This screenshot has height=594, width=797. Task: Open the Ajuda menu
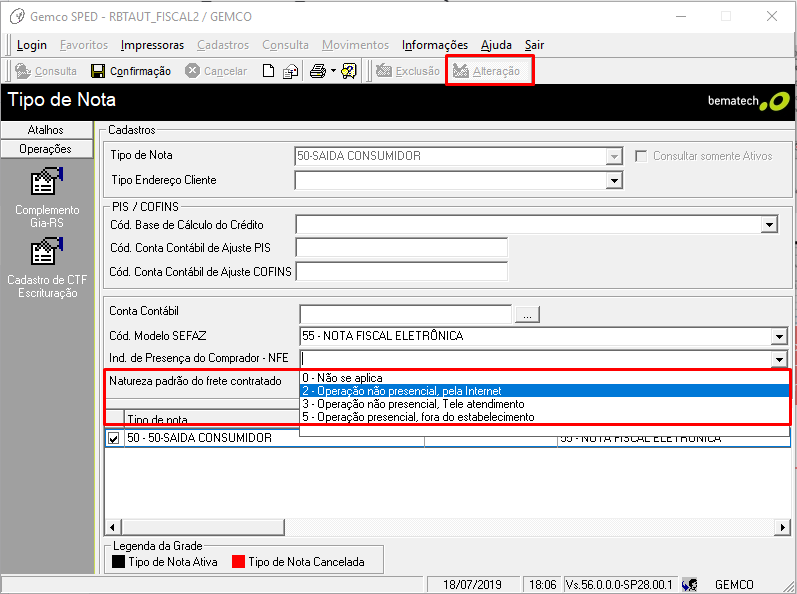(x=496, y=45)
